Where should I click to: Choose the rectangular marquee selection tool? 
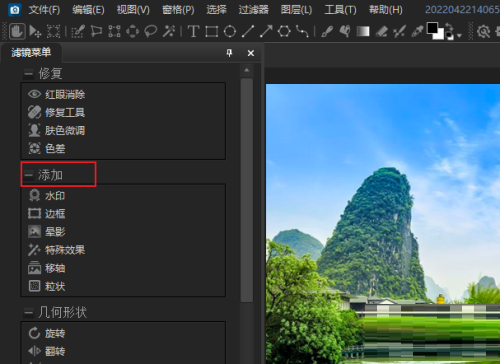53,31
